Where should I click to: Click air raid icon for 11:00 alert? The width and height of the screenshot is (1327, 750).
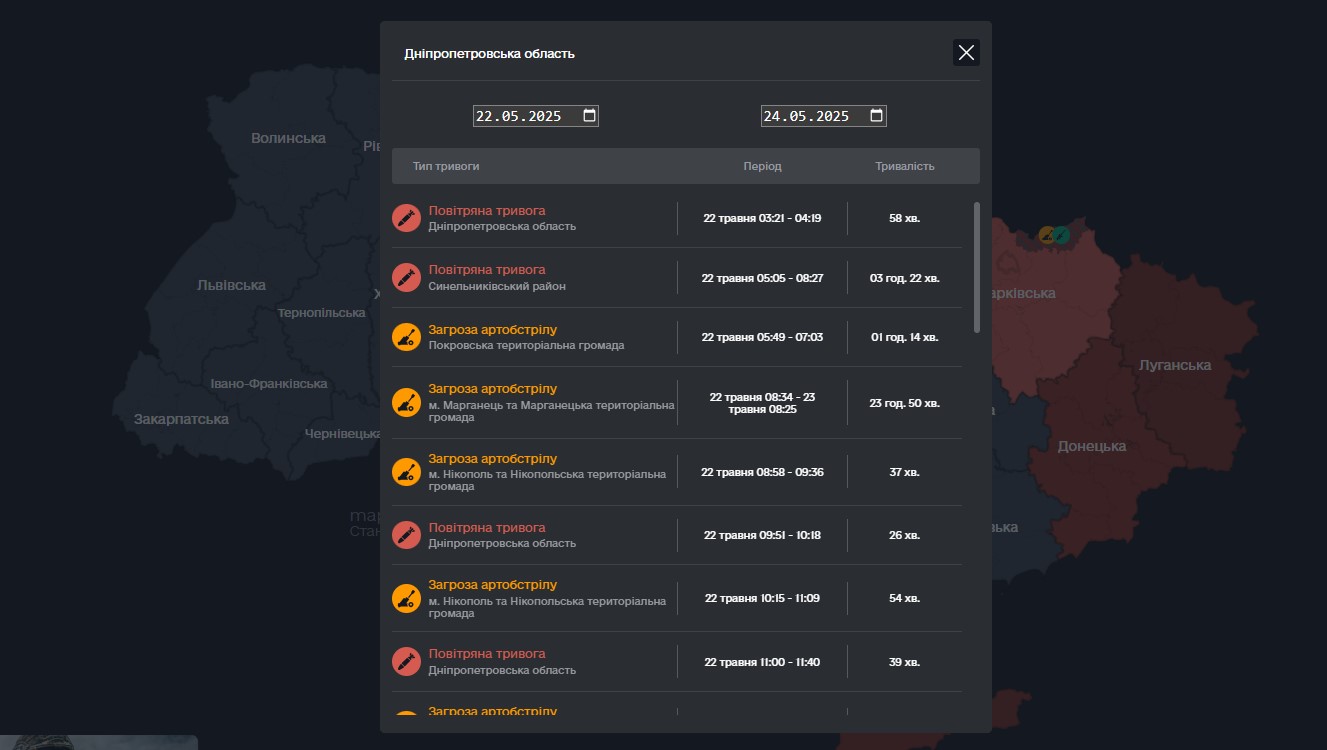(406, 661)
